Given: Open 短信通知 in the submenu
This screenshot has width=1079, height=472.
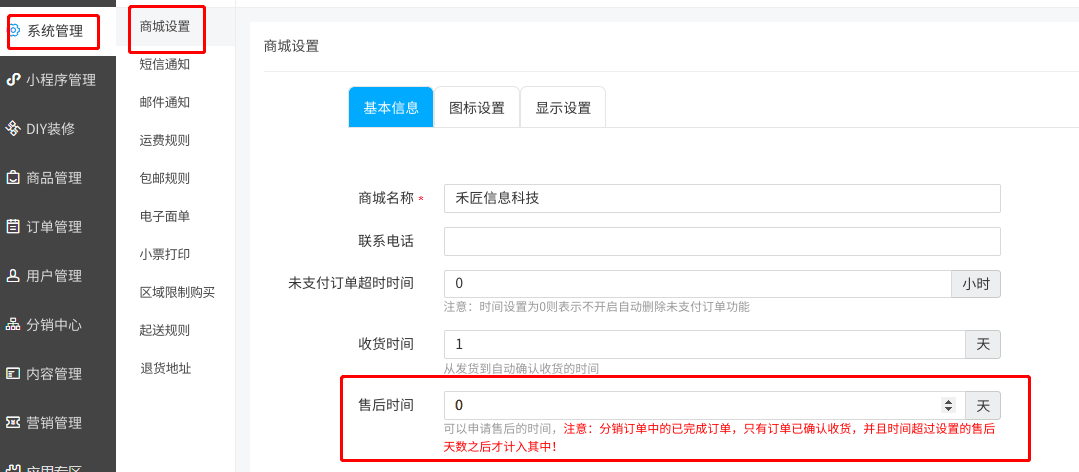Looking at the screenshot, I should click(x=165, y=64).
